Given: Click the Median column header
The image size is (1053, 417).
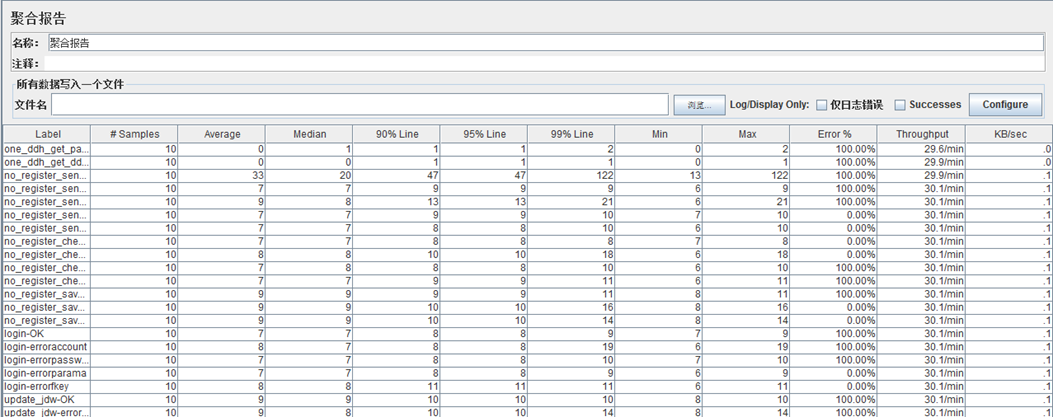Looking at the screenshot, I should pyautogui.click(x=309, y=134).
